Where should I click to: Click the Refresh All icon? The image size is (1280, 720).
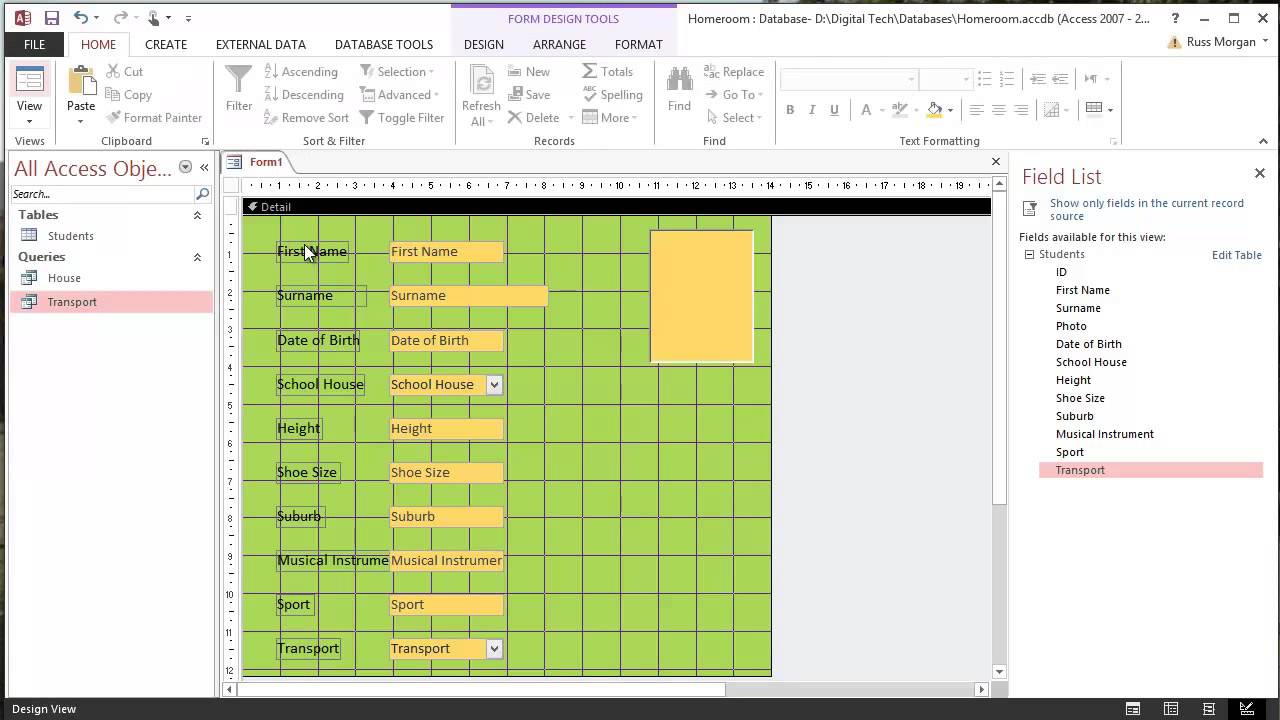(x=481, y=81)
